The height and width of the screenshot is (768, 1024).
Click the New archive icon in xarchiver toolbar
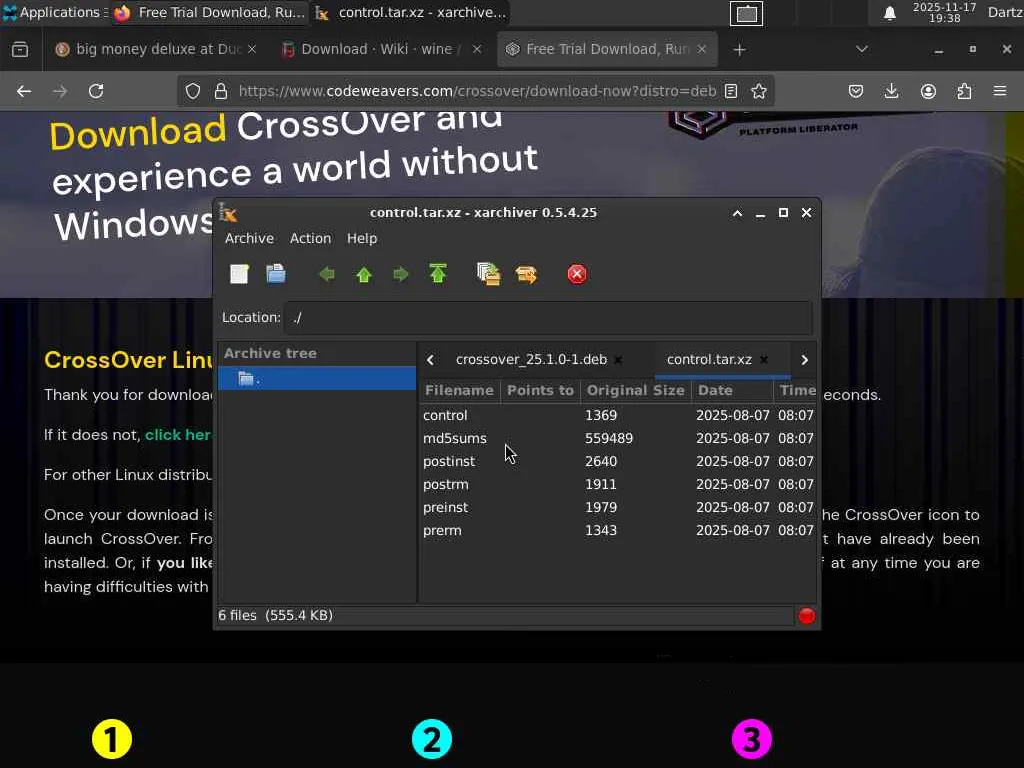239,274
